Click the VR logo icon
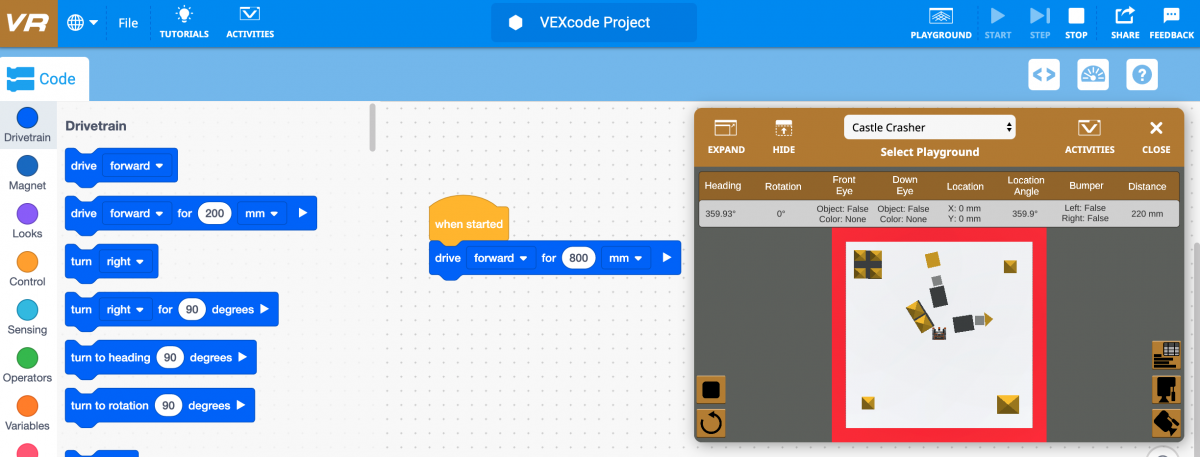 (28, 23)
